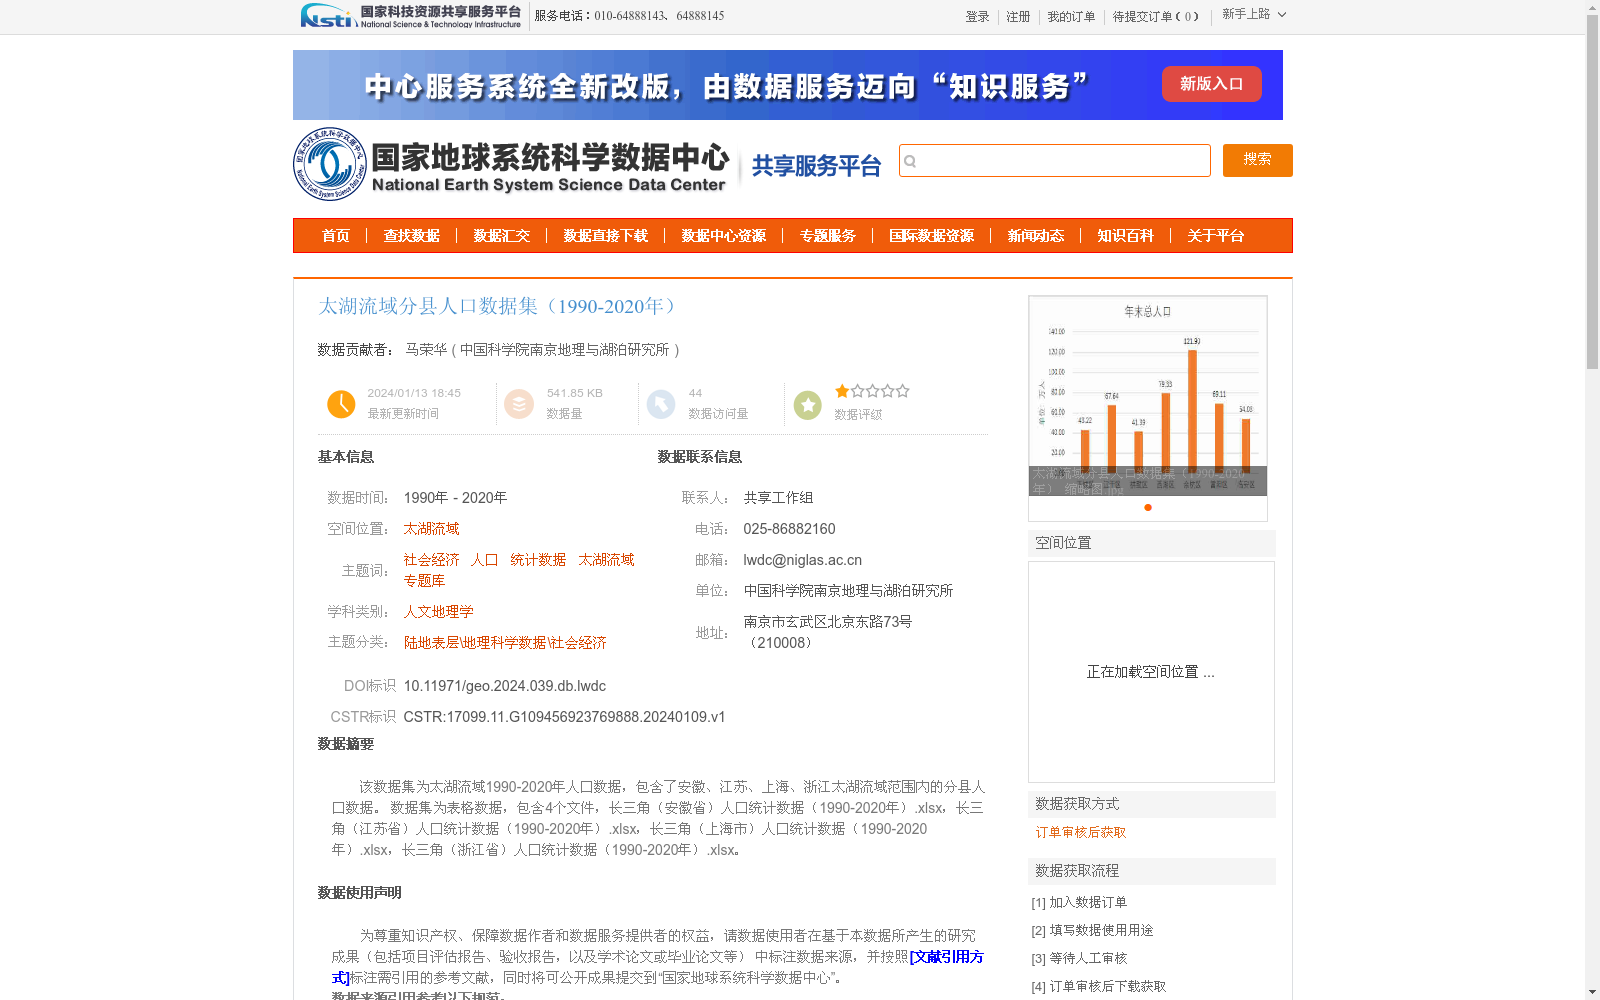Click the 人文地理学 discipline link
This screenshot has height=1000, width=1600.
tap(438, 612)
